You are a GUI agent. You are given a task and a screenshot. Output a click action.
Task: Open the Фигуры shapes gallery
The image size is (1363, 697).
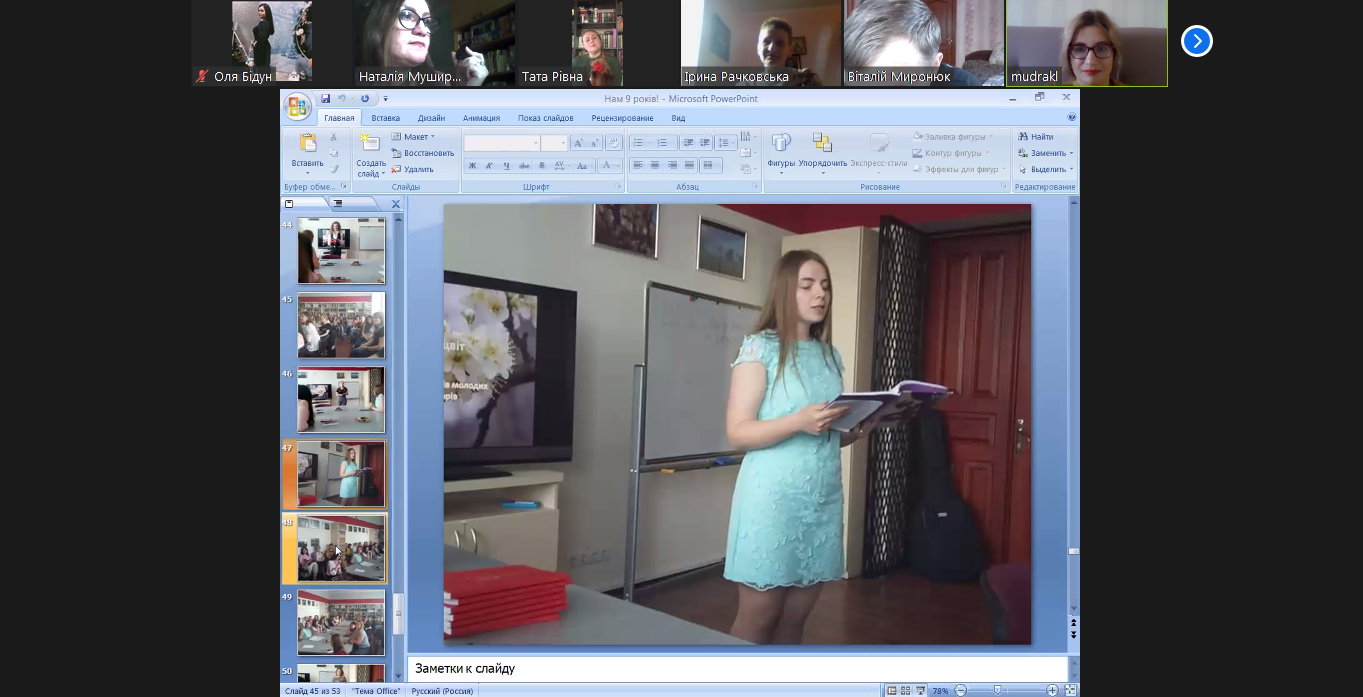click(x=781, y=151)
